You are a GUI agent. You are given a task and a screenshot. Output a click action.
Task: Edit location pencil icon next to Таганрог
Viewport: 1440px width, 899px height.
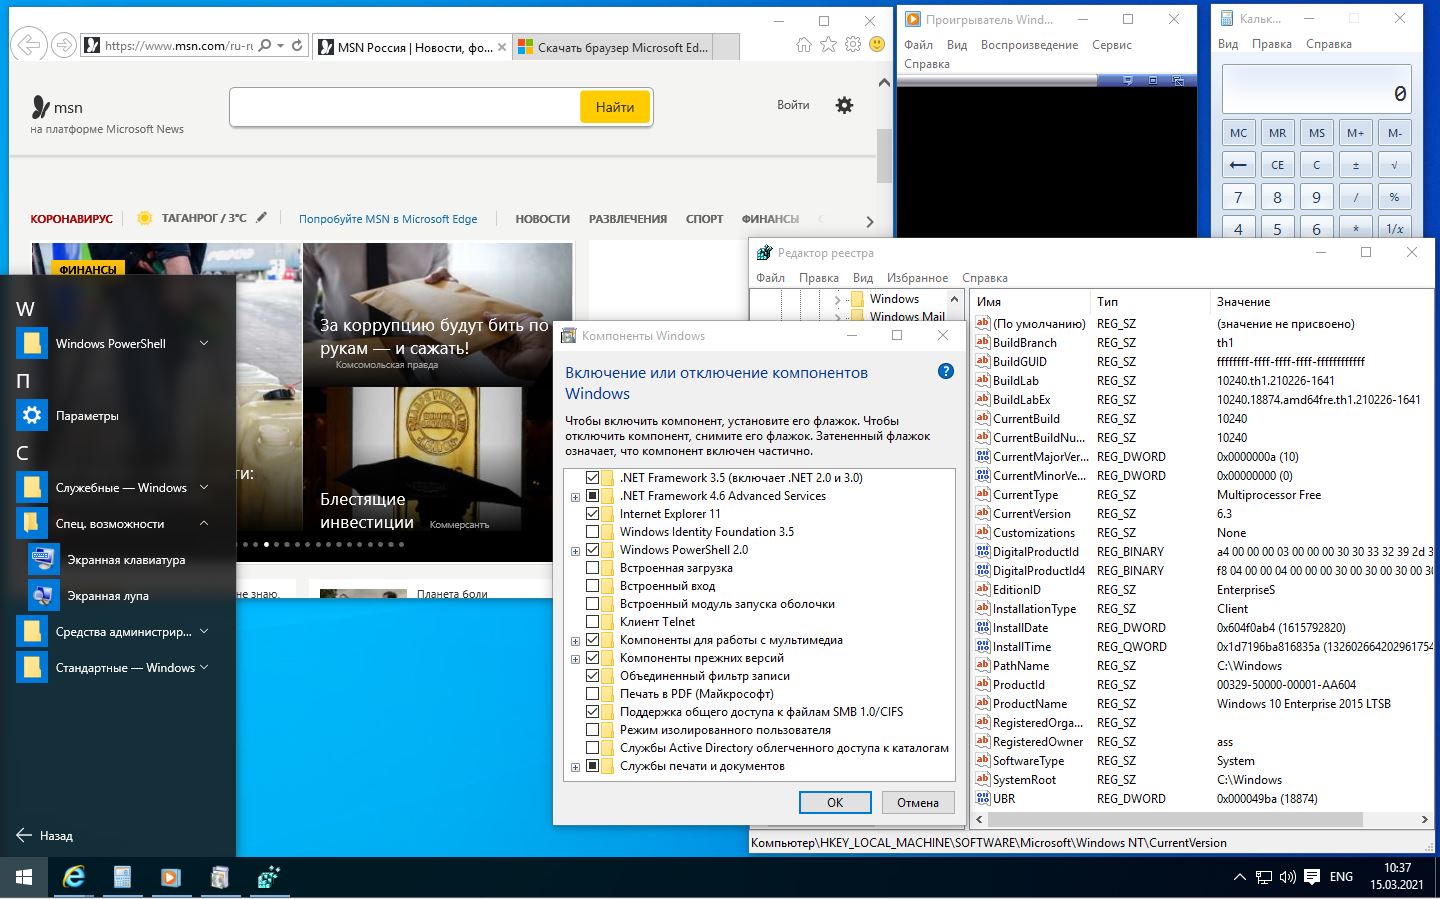[262, 217]
